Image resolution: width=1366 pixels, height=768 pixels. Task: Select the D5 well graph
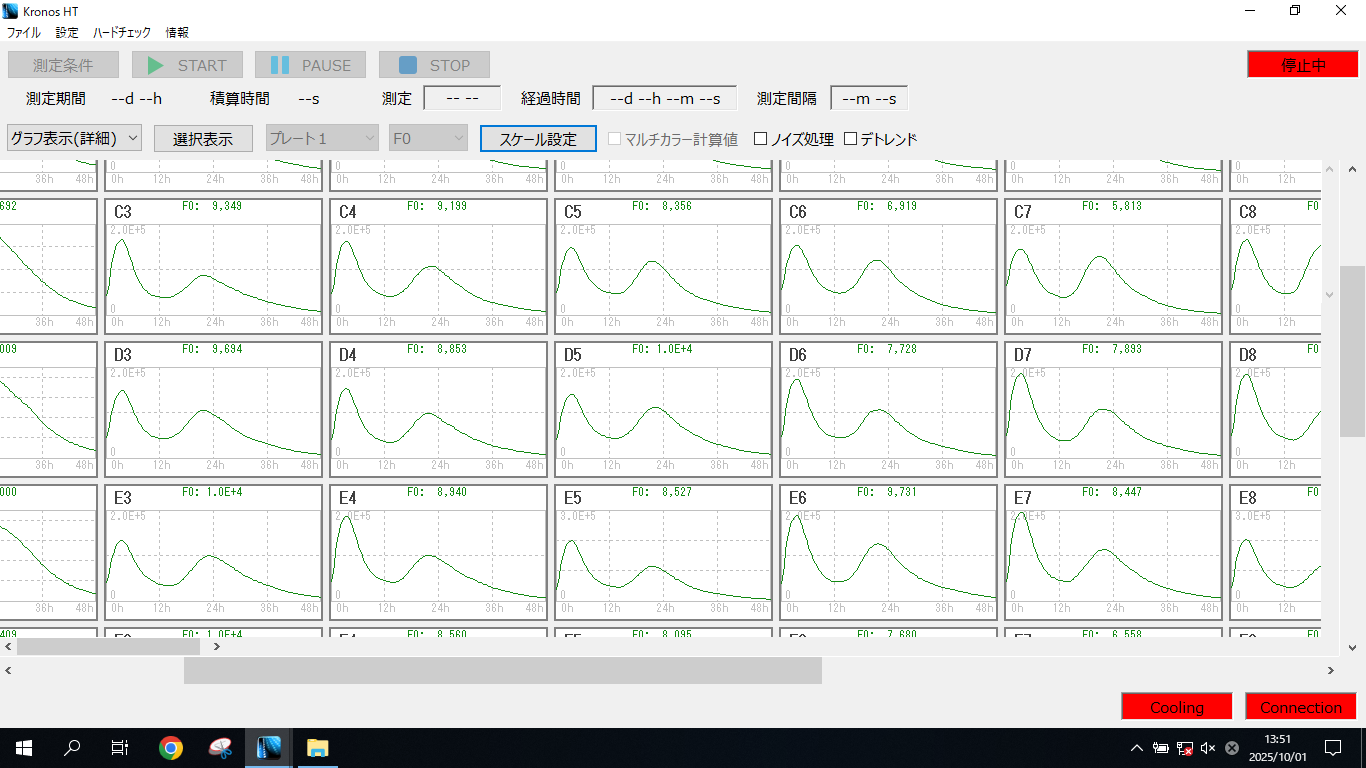[x=664, y=409]
